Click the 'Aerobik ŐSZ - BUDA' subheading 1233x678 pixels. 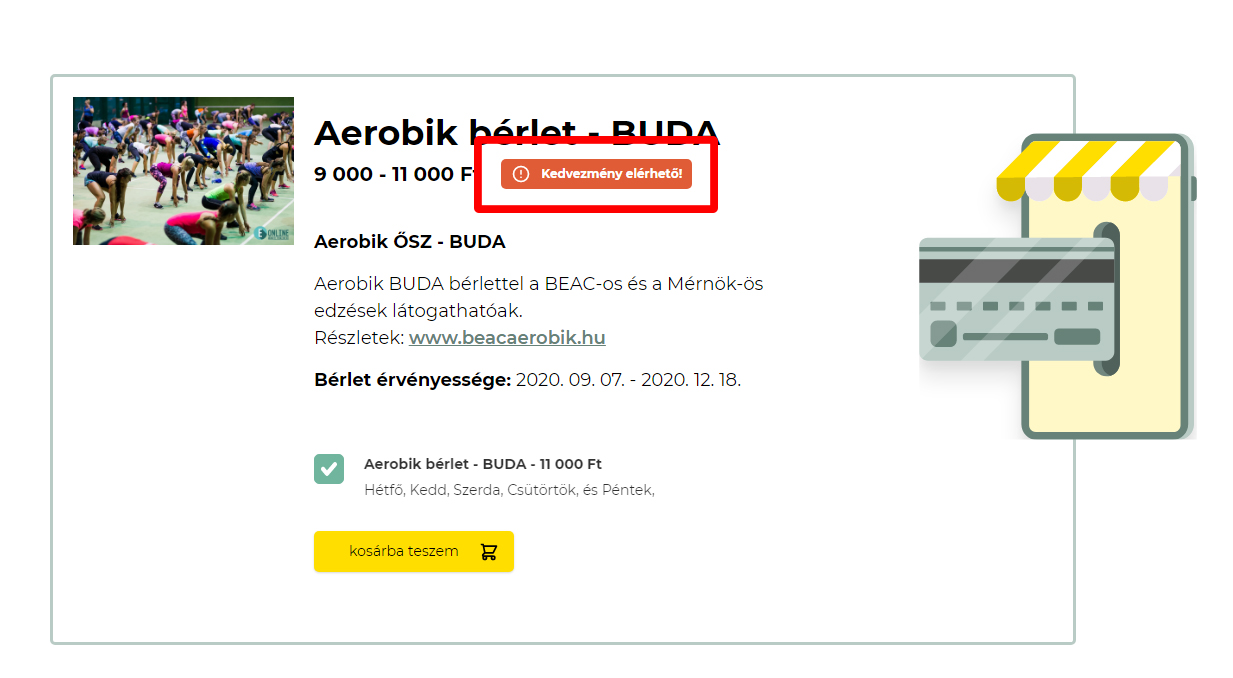coord(410,242)
